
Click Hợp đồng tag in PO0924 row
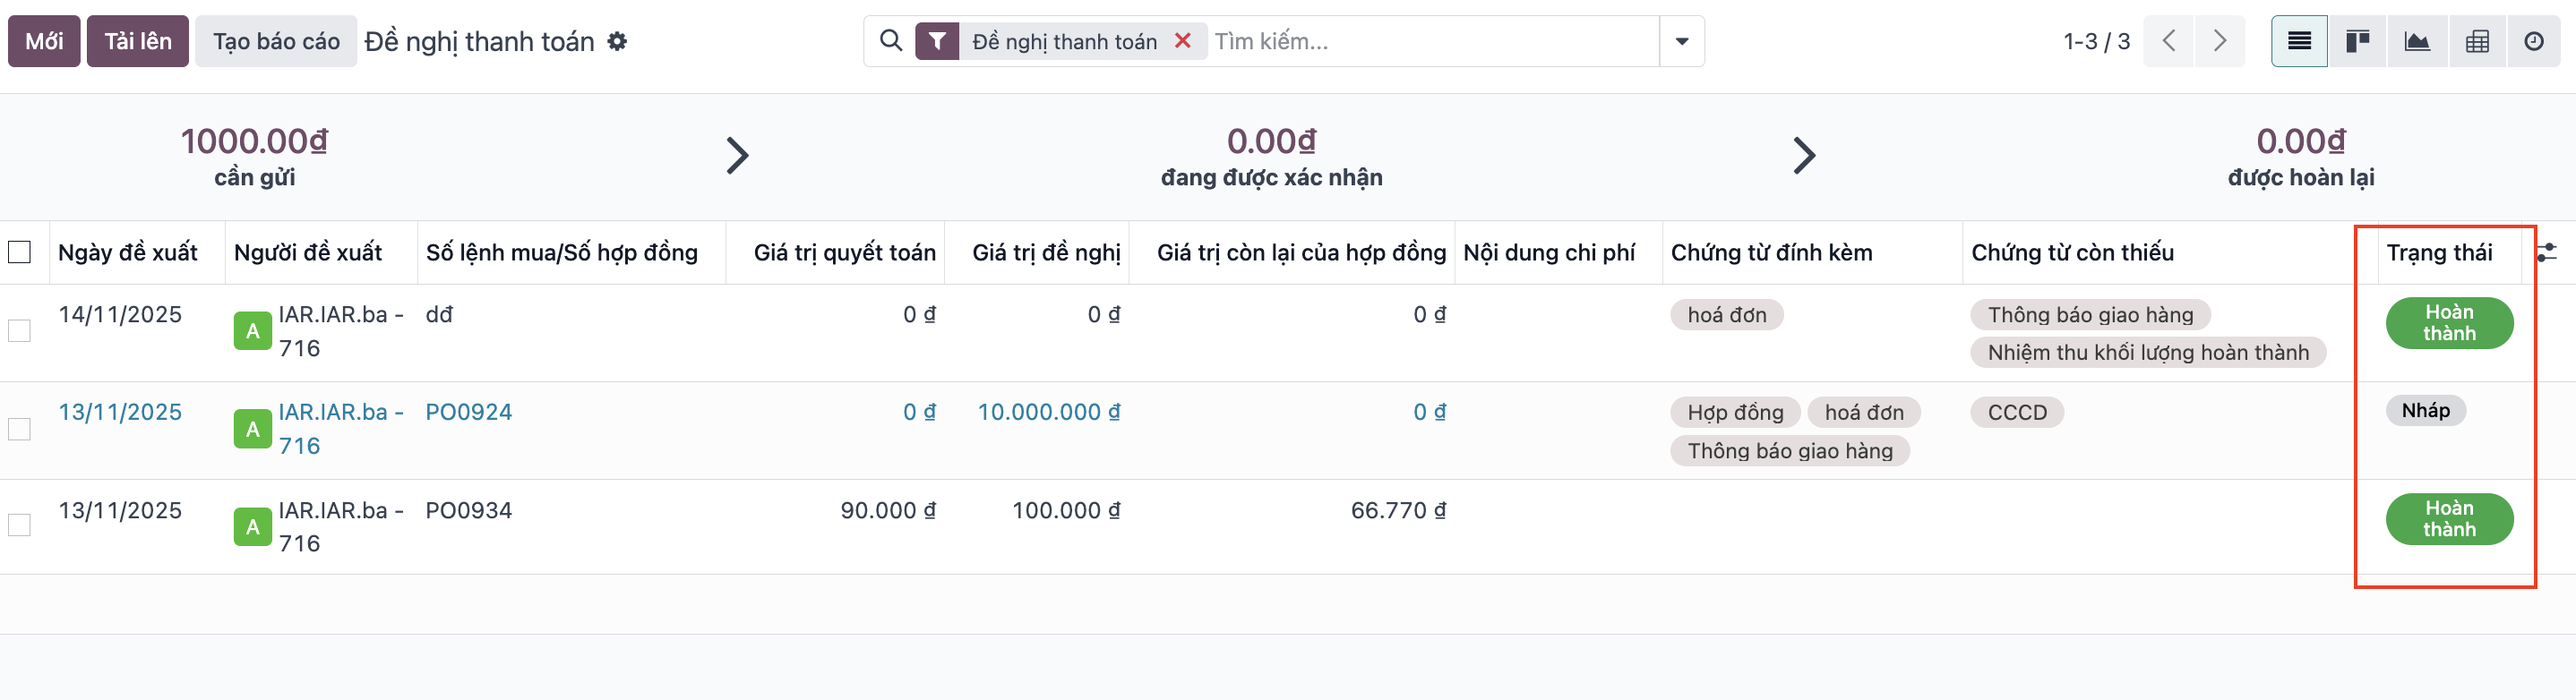(x=1735, y=412)
